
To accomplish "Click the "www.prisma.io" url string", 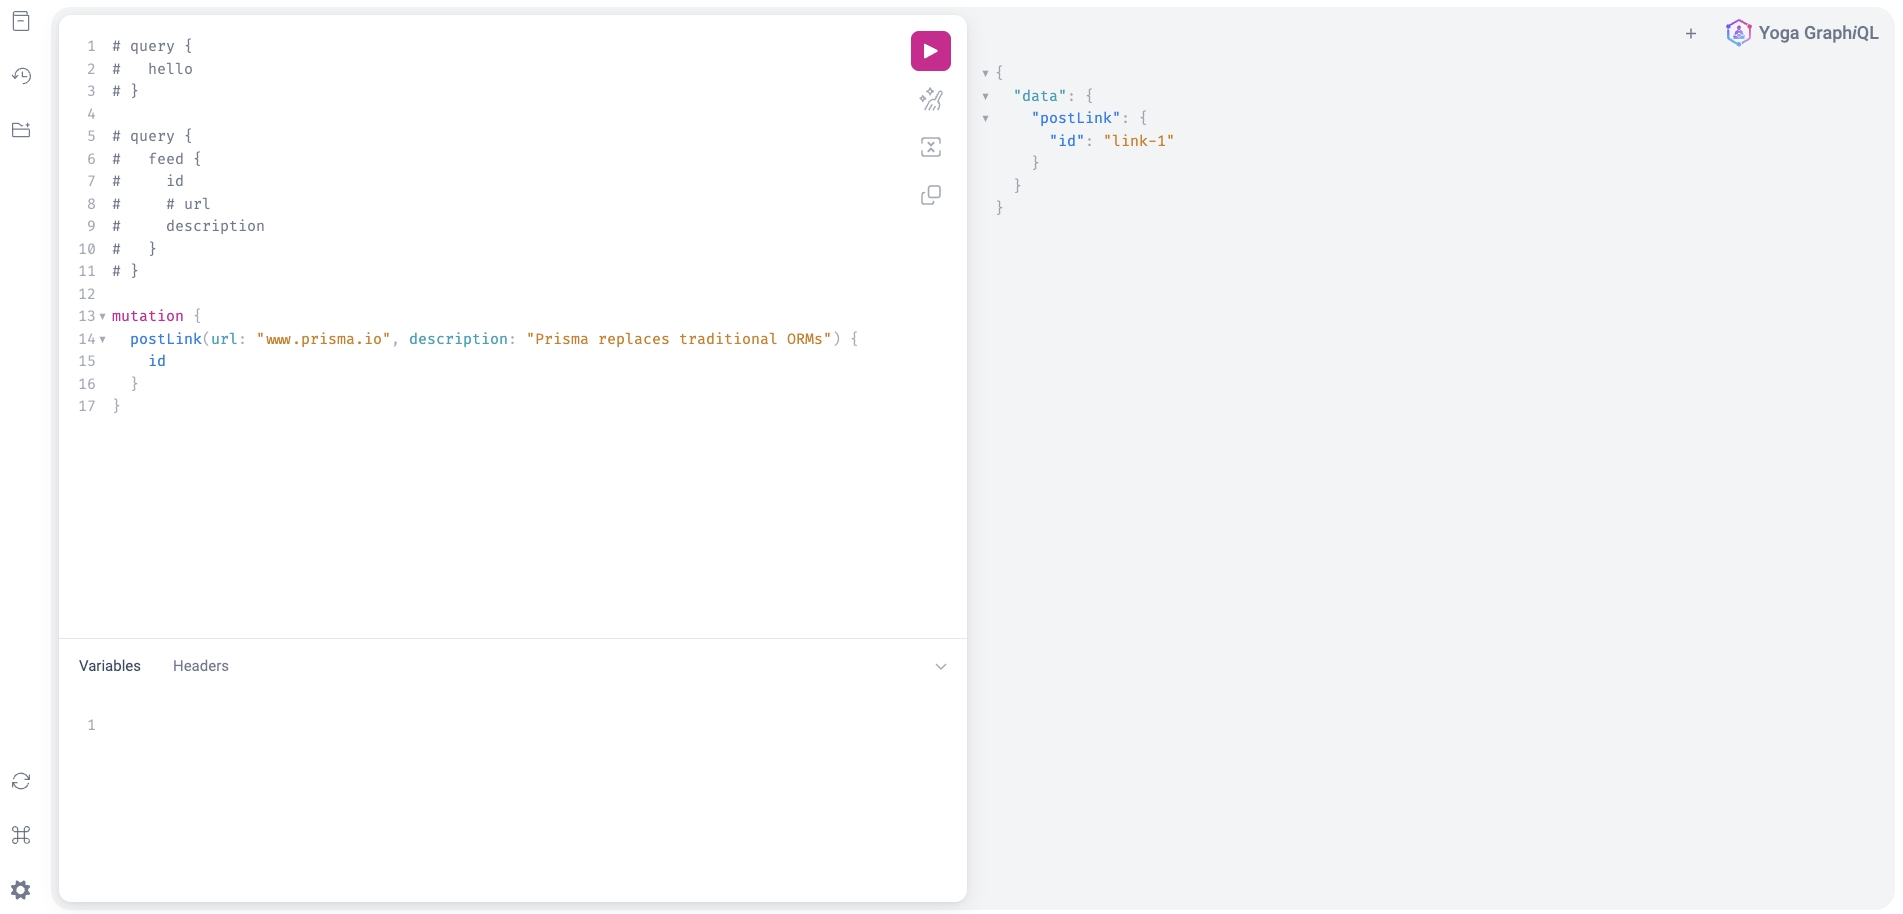I will point(323,339).
